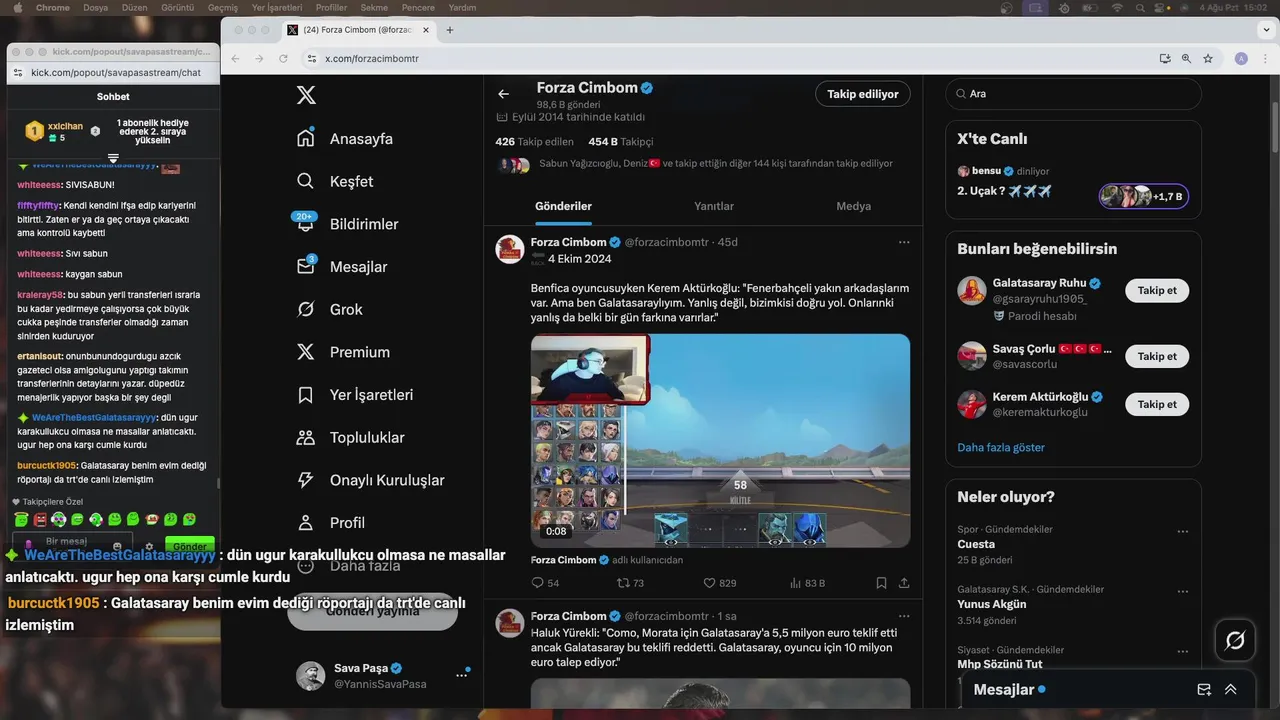Reply to the Kerem Aktürkoğlu post
Image resolution: width=1280 pixels, height=720 pixels.
[545, 583]
